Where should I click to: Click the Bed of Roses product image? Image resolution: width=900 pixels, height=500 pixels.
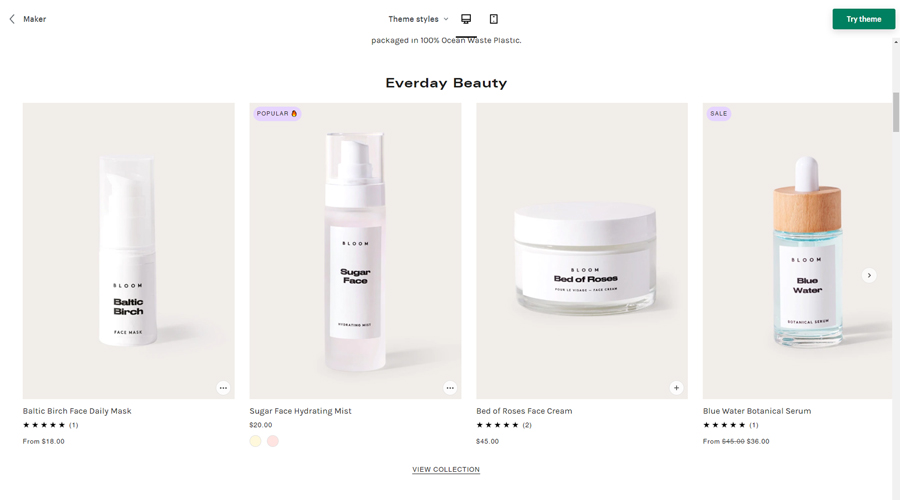[582, 251]
